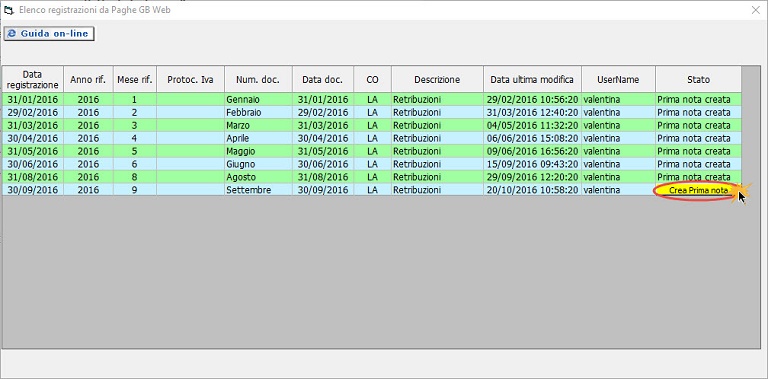Click the Protoc. Iva column header
This screenshot has height=379, width=768.
click(x=191, y=79)
